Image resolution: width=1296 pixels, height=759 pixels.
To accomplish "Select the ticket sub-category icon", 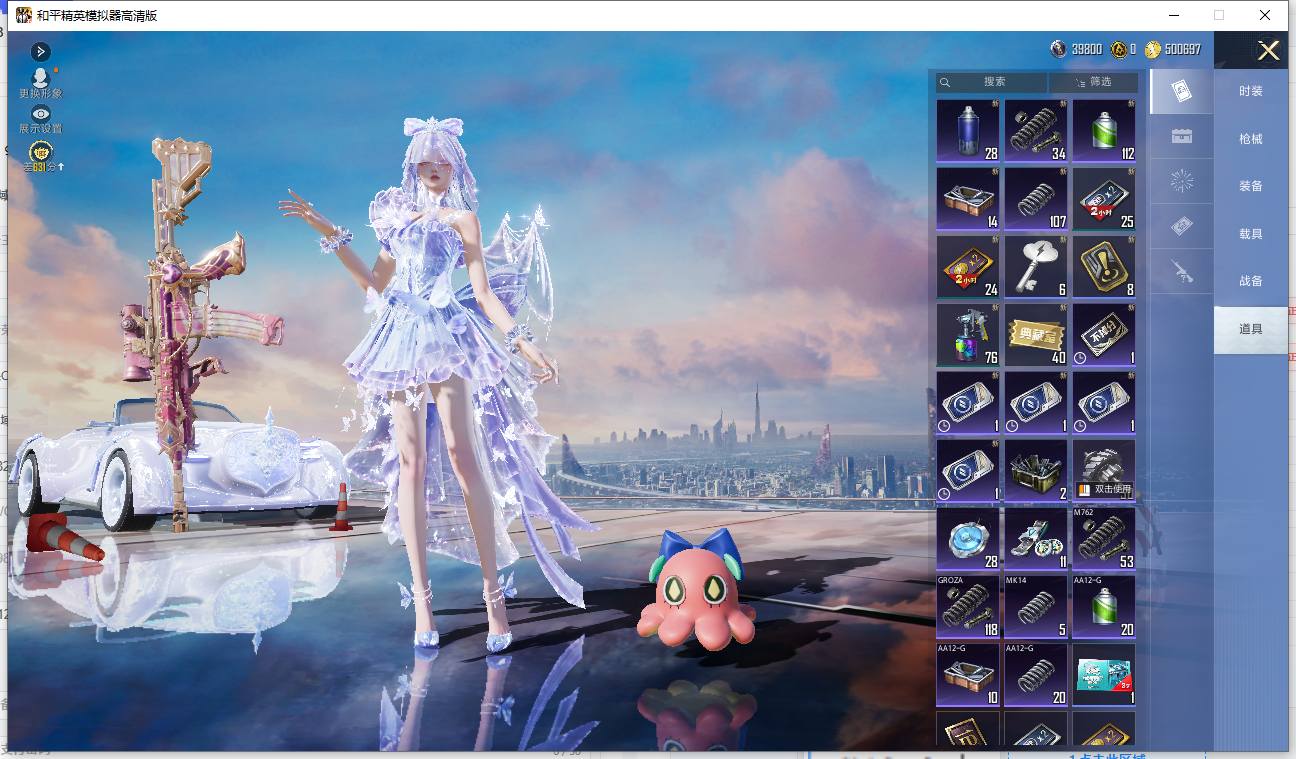I will click(1181, 227).
